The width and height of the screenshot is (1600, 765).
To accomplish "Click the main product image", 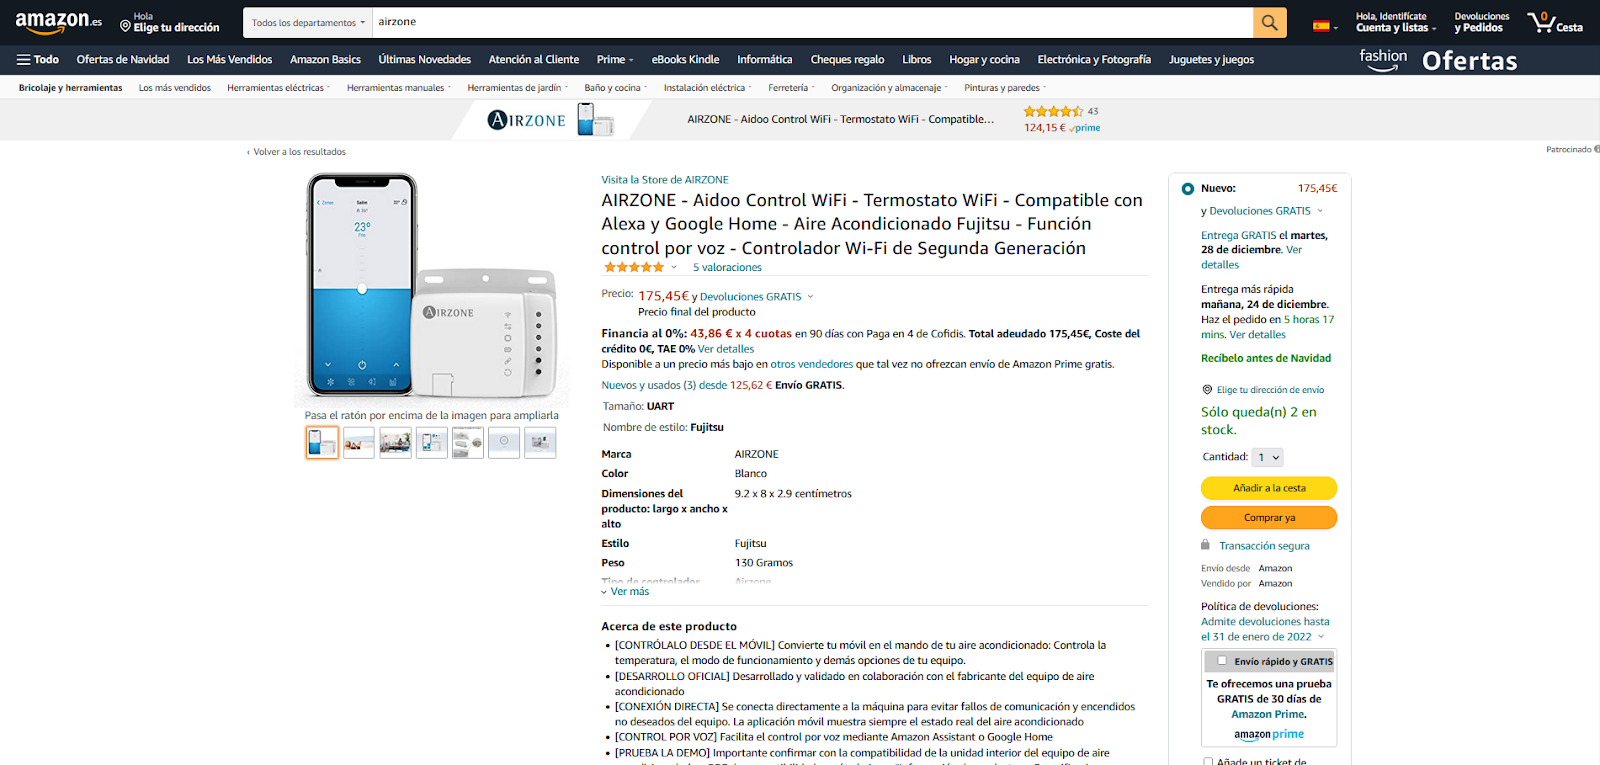I will tap(432, 288).
